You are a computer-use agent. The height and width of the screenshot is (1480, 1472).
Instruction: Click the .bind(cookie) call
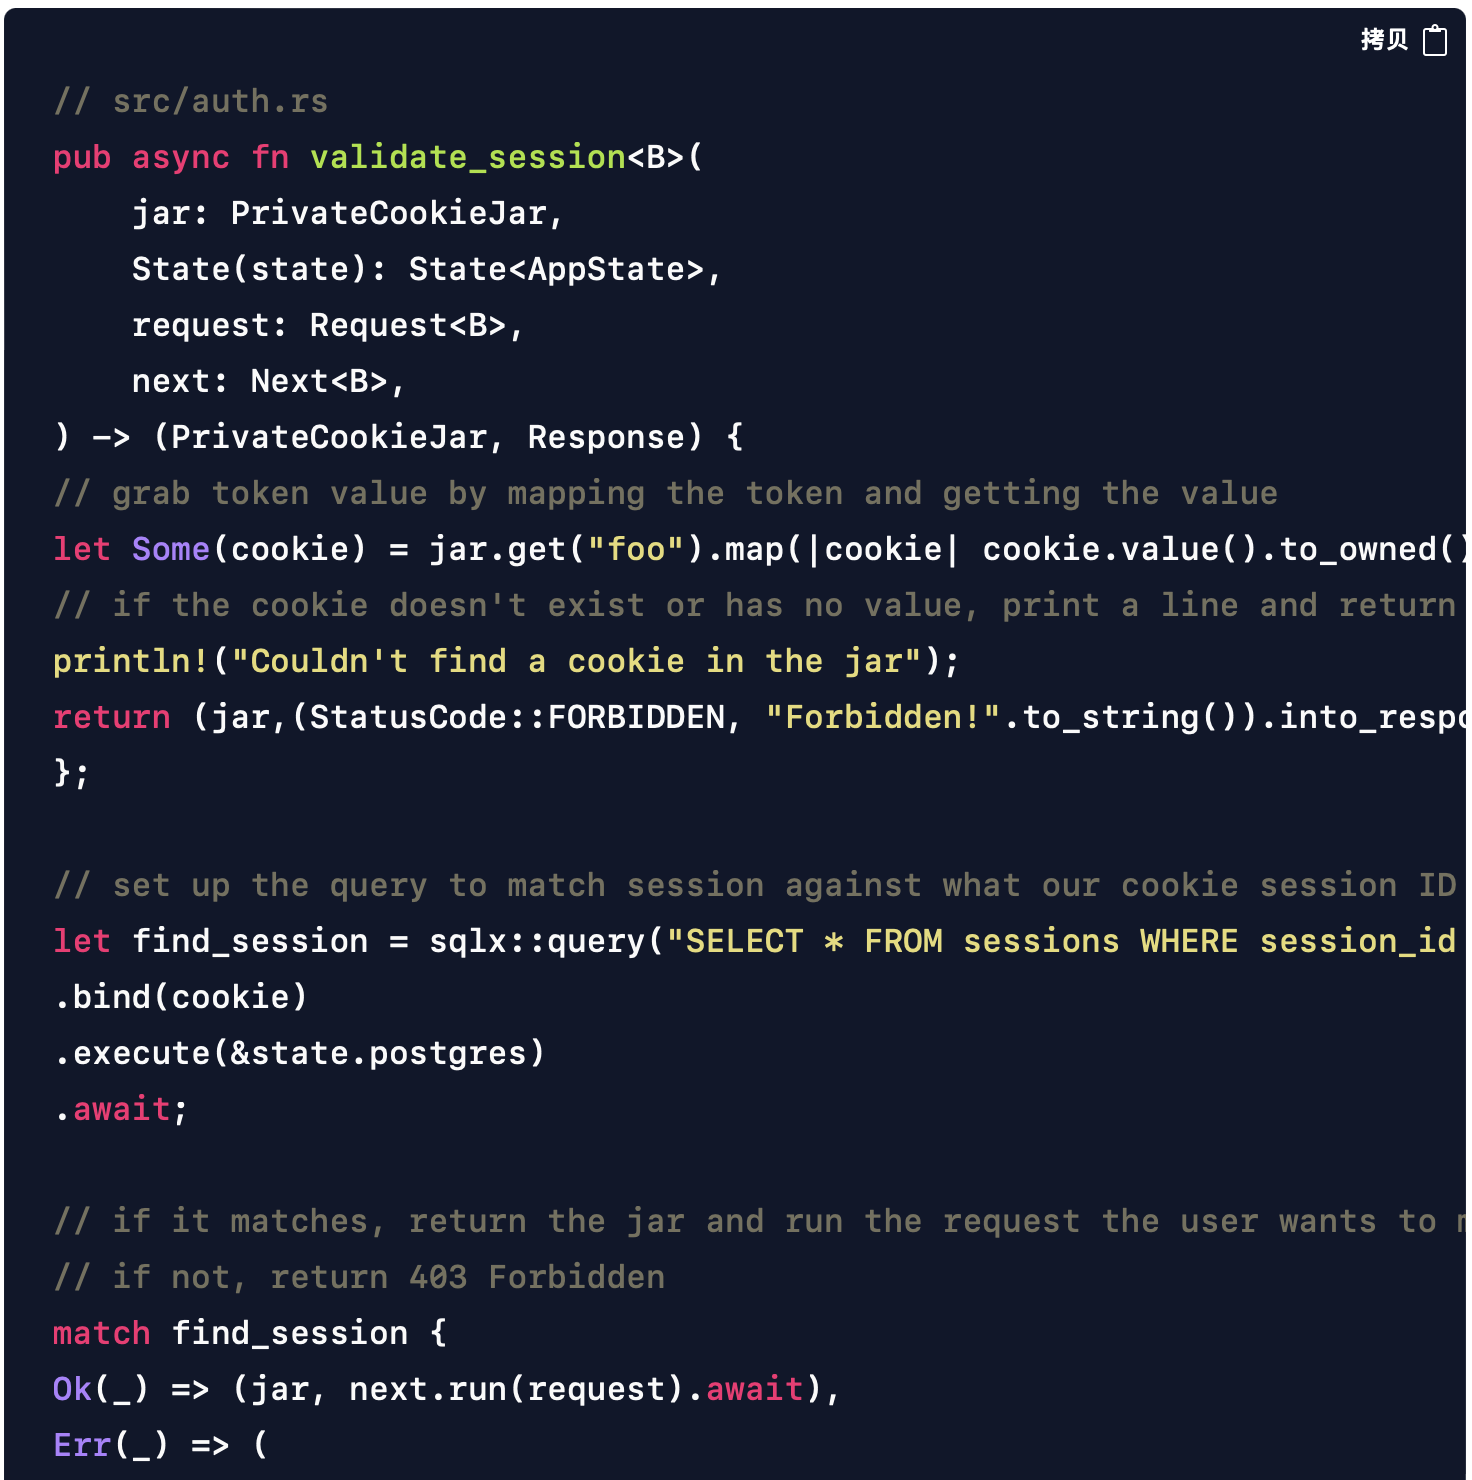coord(181,997)
